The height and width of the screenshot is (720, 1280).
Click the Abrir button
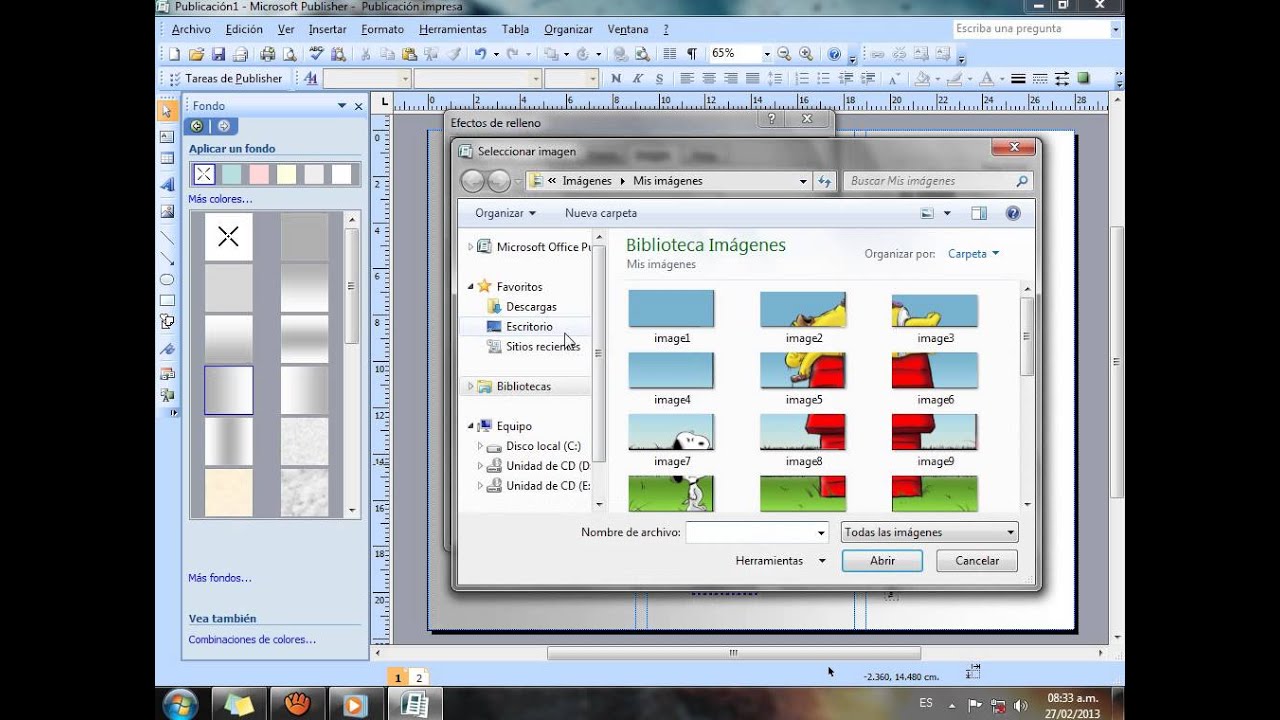(x=882, y=561)
